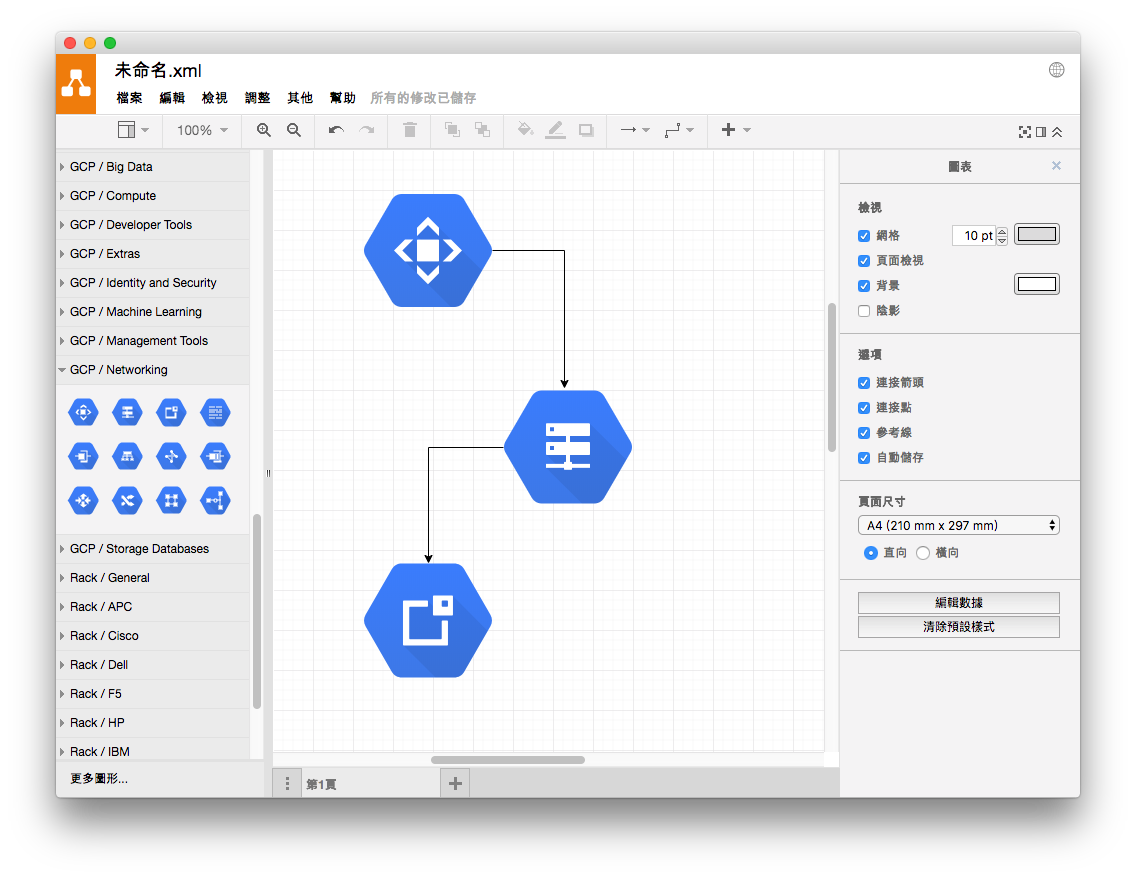Enable the 陰影 shadow checkbox

864,311
